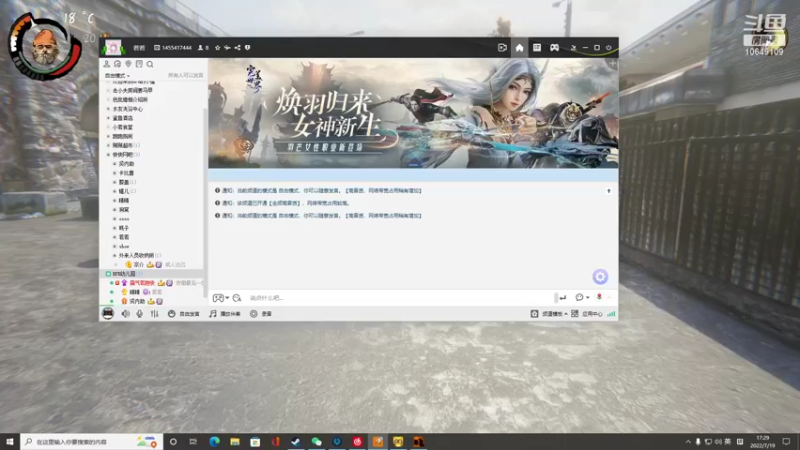Click the scroll-to-top pin in chat notices

pyautogui.click(x=609, y=191)
